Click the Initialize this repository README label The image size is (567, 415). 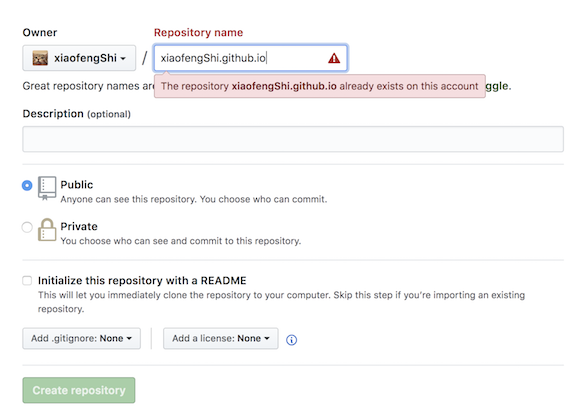click(x=142, y=281)
